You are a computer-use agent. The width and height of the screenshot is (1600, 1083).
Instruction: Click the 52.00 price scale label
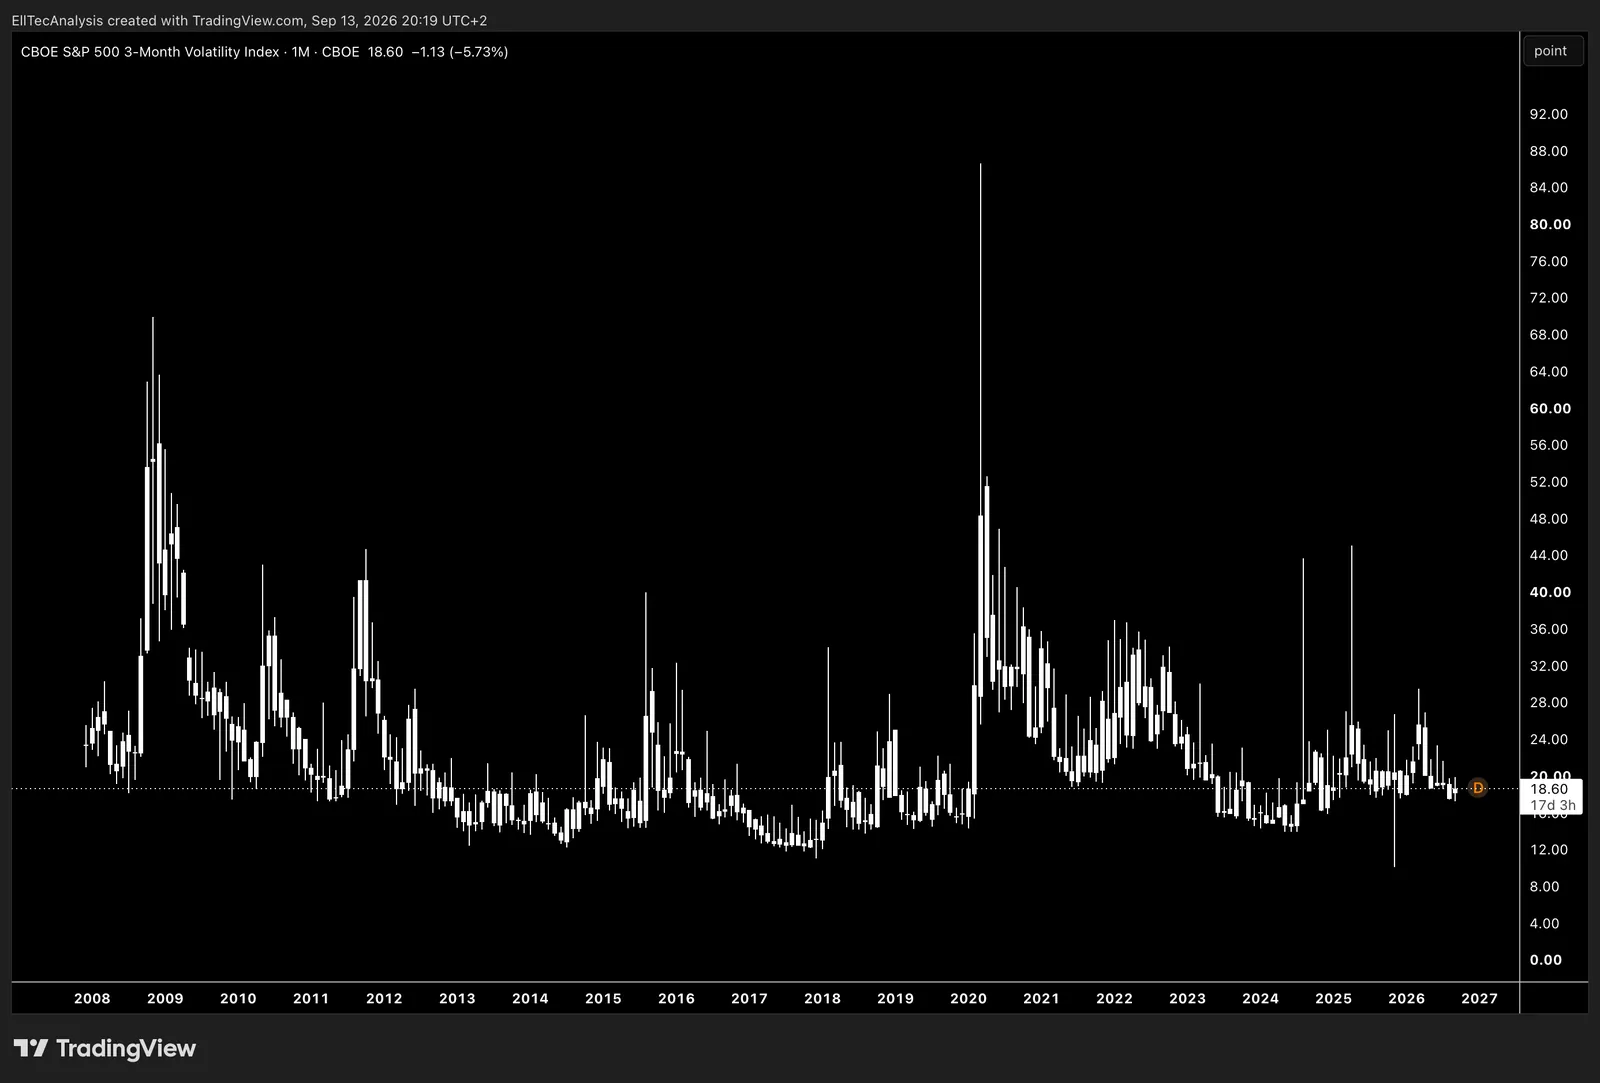pos(1548,482)
